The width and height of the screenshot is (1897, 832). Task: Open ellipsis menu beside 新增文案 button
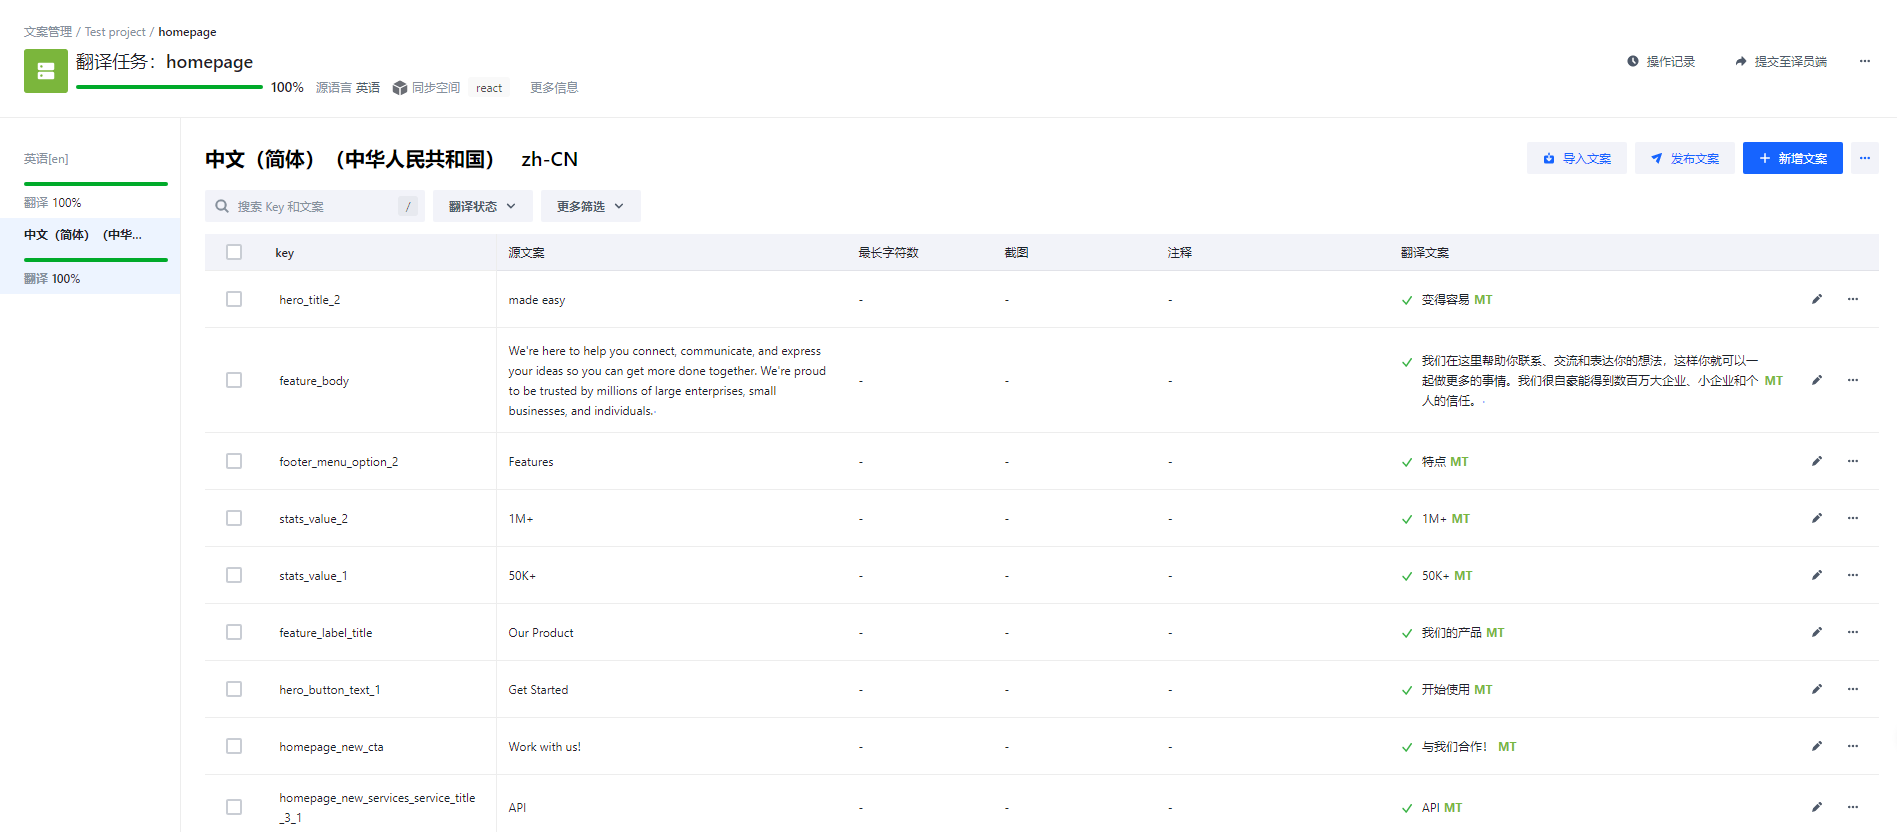1865,158
